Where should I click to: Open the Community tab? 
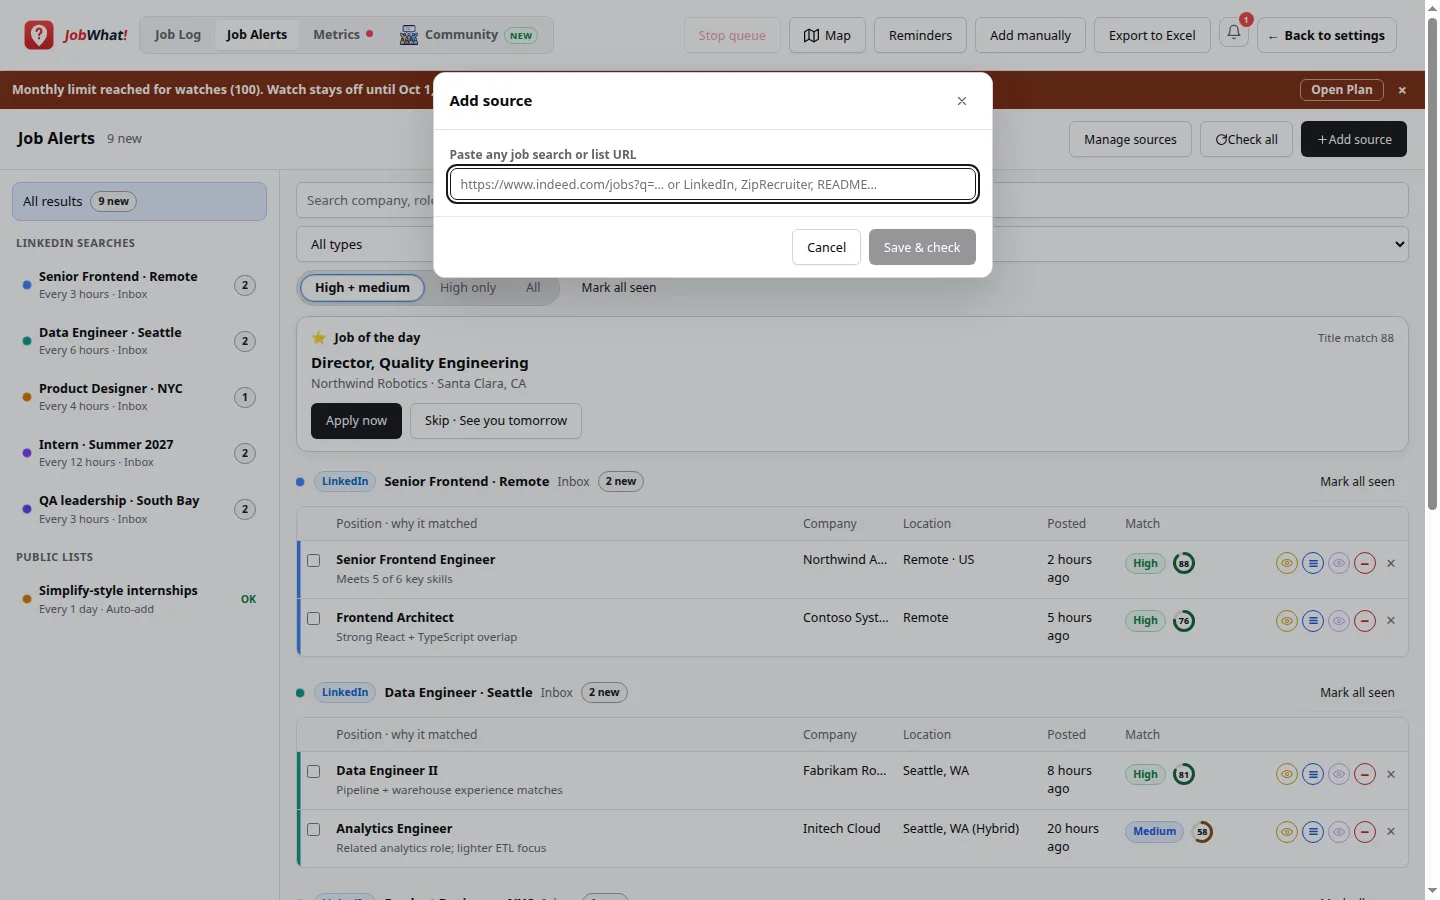pos(468,35)
